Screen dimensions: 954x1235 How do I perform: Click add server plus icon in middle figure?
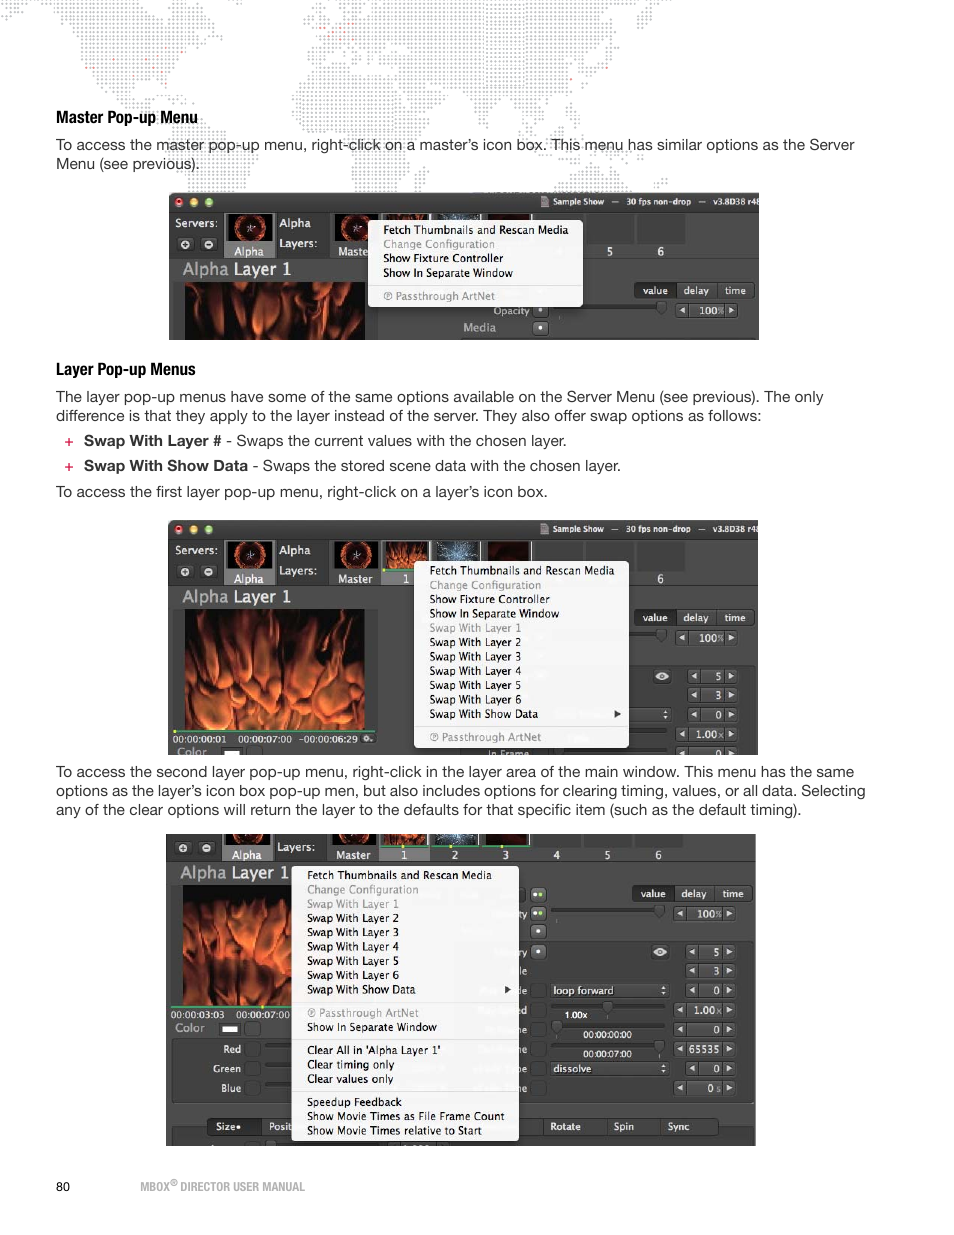pos(185,572)
